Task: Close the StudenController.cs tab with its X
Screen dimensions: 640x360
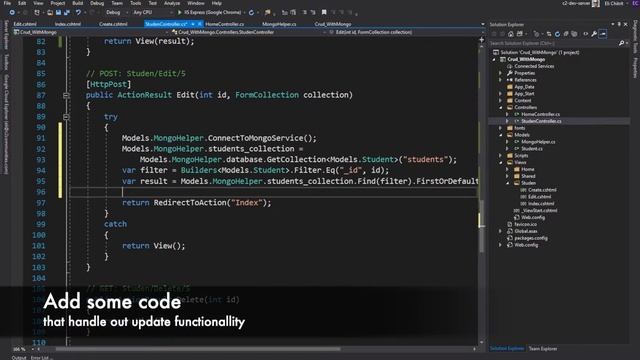Action: pos(200,24)
